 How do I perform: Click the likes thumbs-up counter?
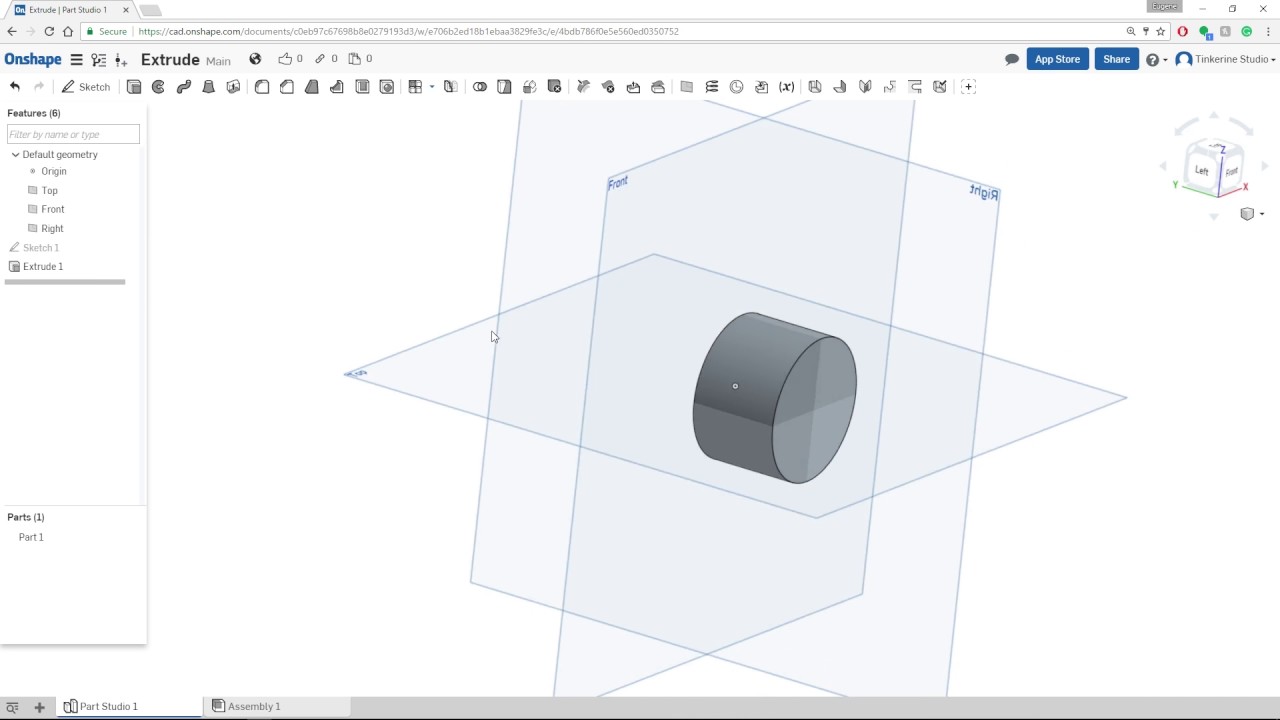290,59
